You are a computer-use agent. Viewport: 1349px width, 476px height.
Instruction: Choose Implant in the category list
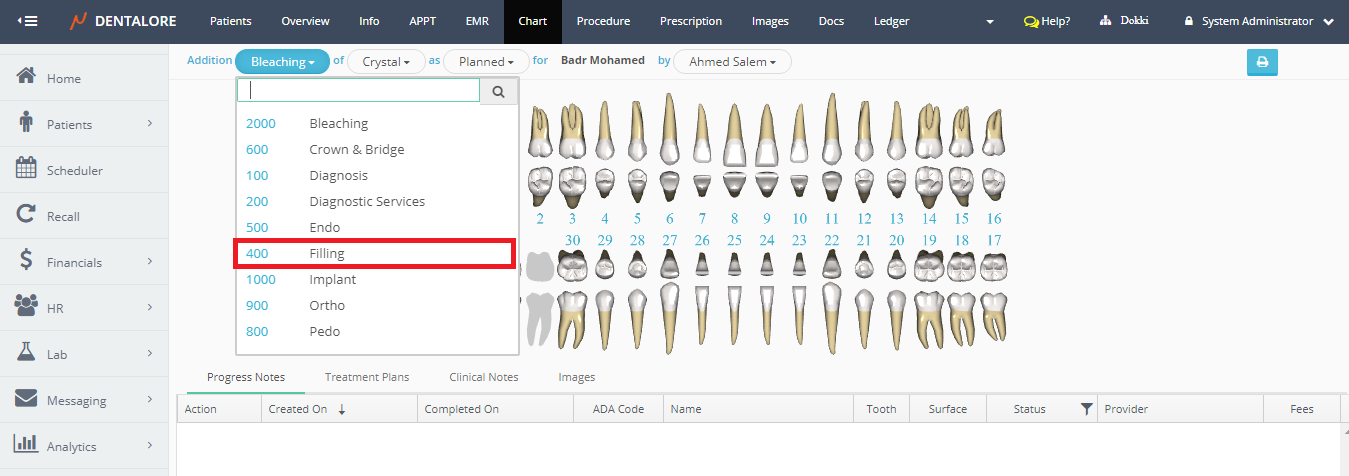(332, 280)
